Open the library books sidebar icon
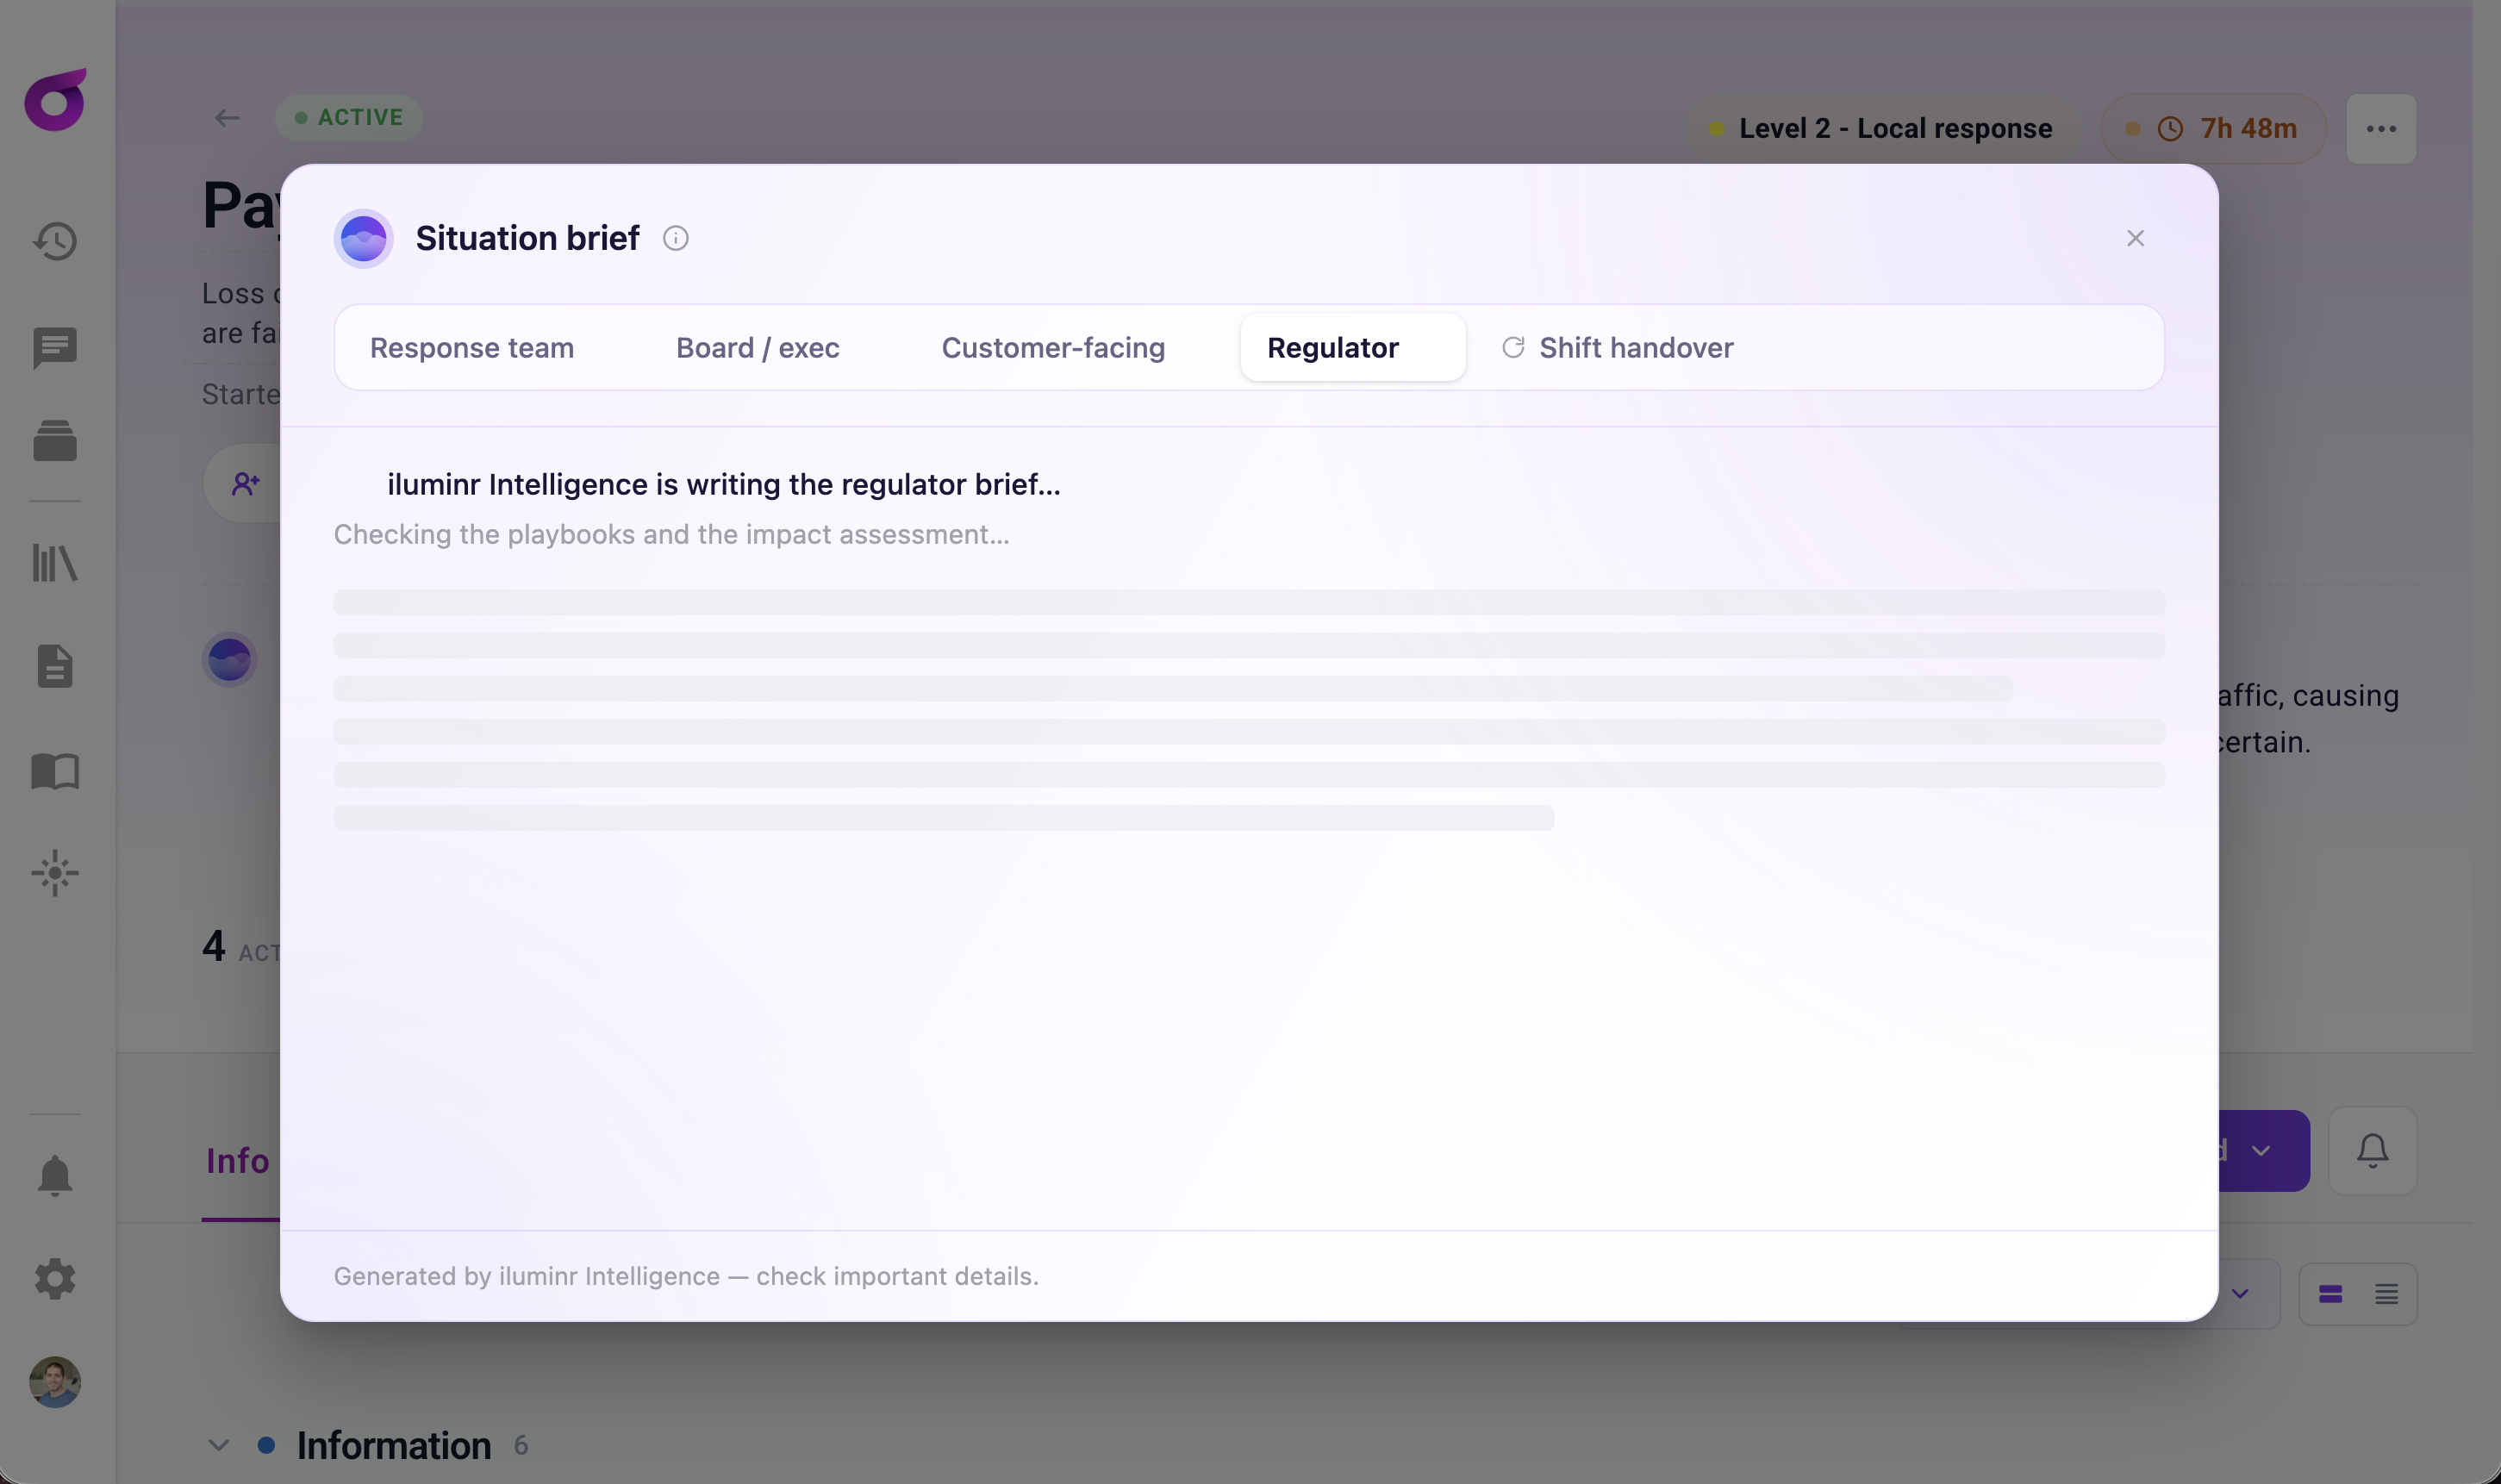Viewport: 2501px width, 1484px height. 55,563
